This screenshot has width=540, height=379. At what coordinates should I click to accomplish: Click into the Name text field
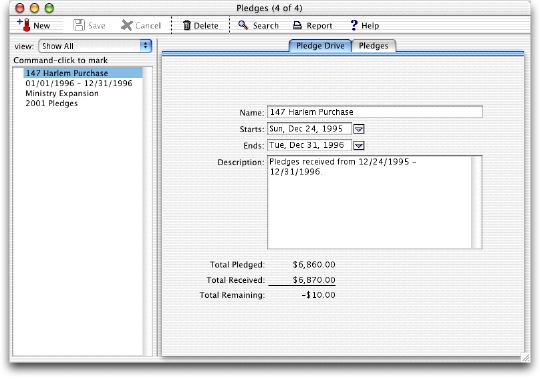pyautogui.click(x=375, y=112)
